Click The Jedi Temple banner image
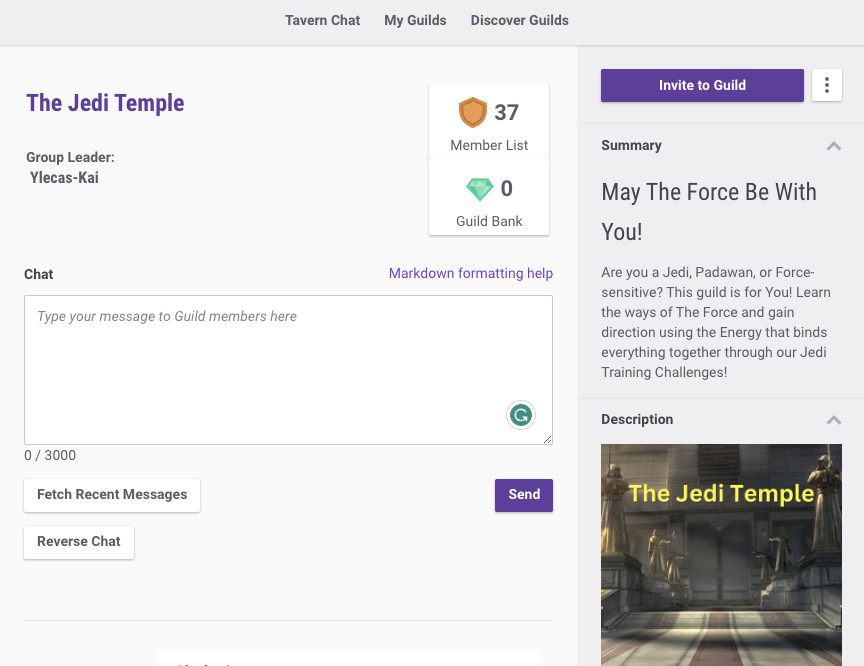864x666 pixels. (721, 555)
